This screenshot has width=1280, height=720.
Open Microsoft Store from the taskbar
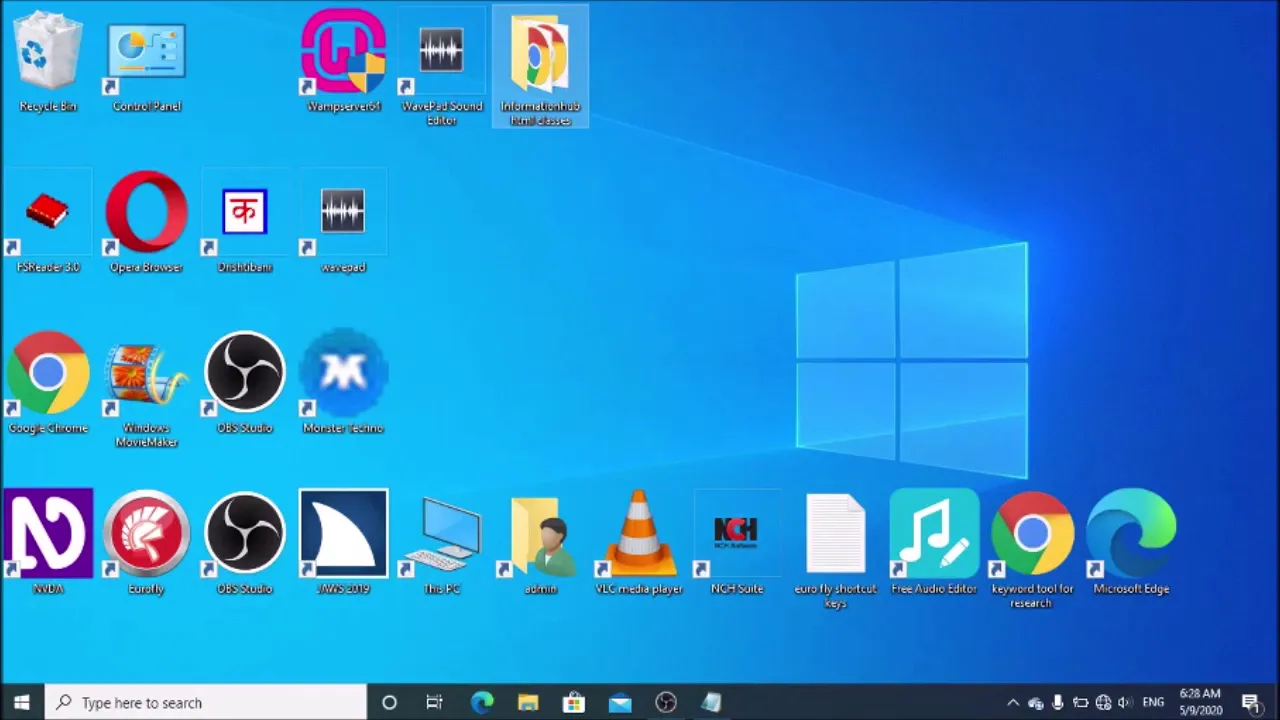tap(574, 703)
